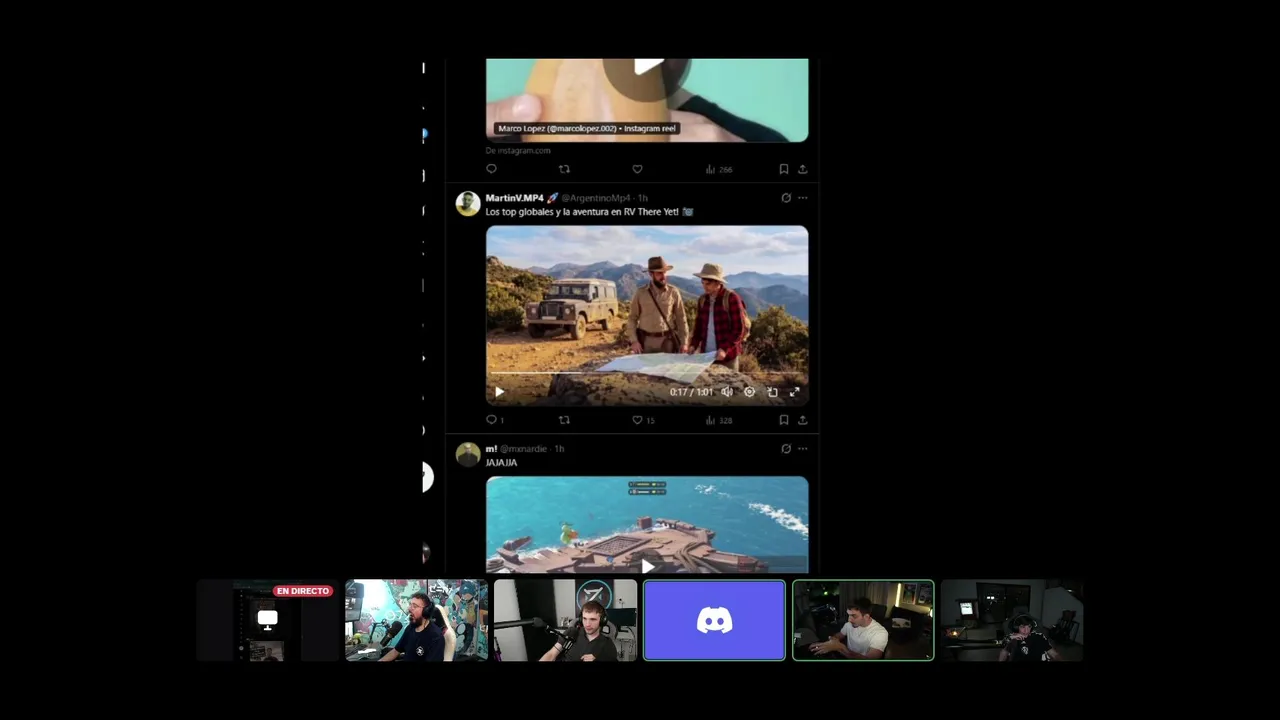
Task: Open the @ArgentinoMp4 handle link
Action: (596, 198)
